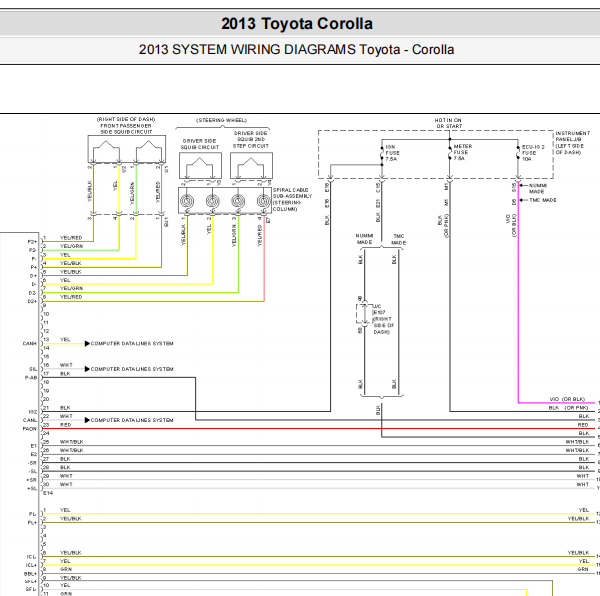600x596 pixels.
Task: Click the "P-AB" terminal label
Action: [31, 378]
